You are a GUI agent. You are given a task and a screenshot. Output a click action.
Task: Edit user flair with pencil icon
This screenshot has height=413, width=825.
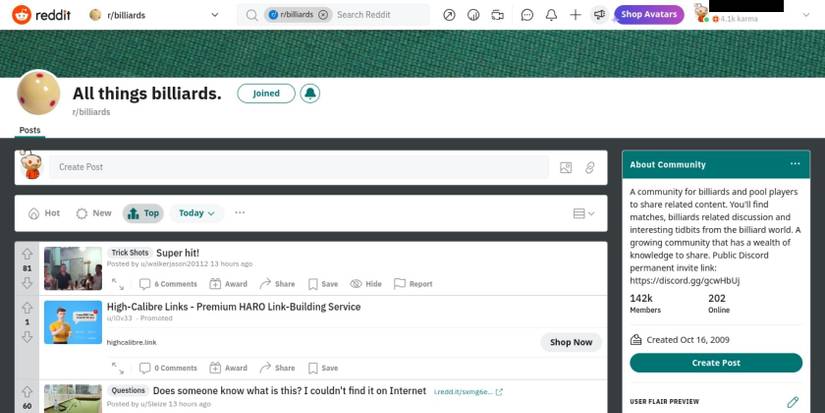(x=793, y=402)
